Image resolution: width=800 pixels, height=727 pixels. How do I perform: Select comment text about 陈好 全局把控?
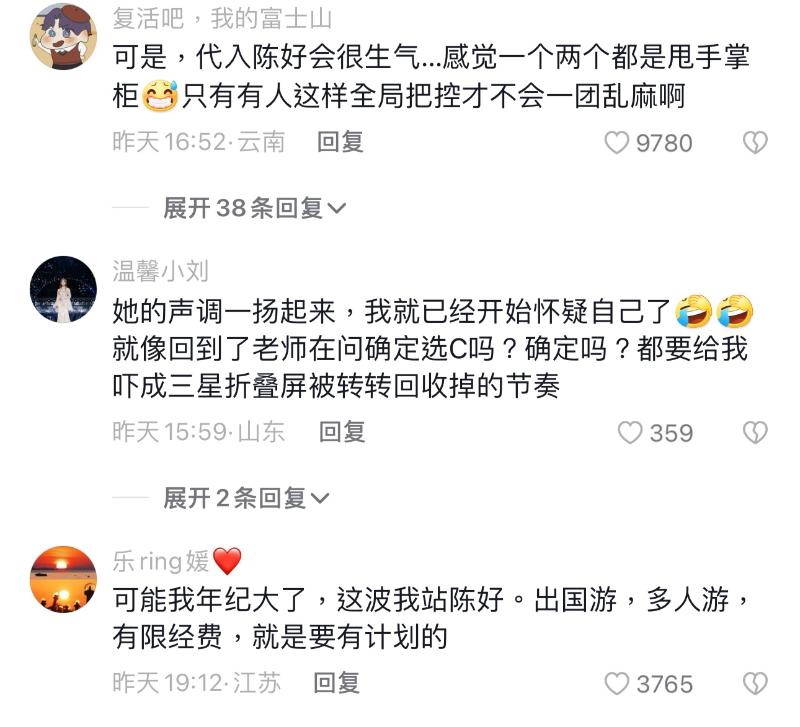pyautogui.click(x=431, y=76)
